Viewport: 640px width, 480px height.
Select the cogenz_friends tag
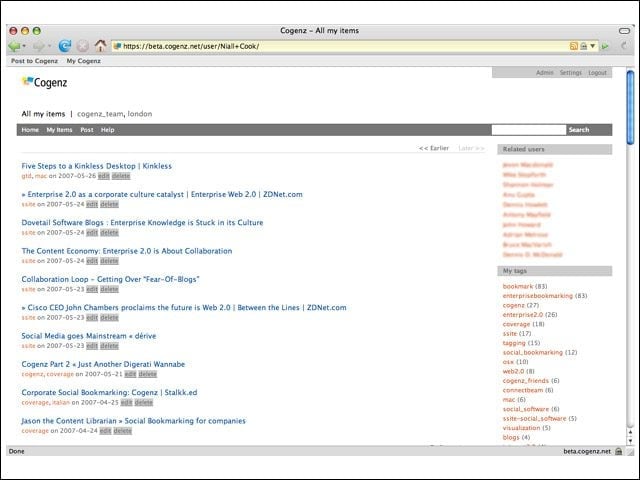point(525,380)
